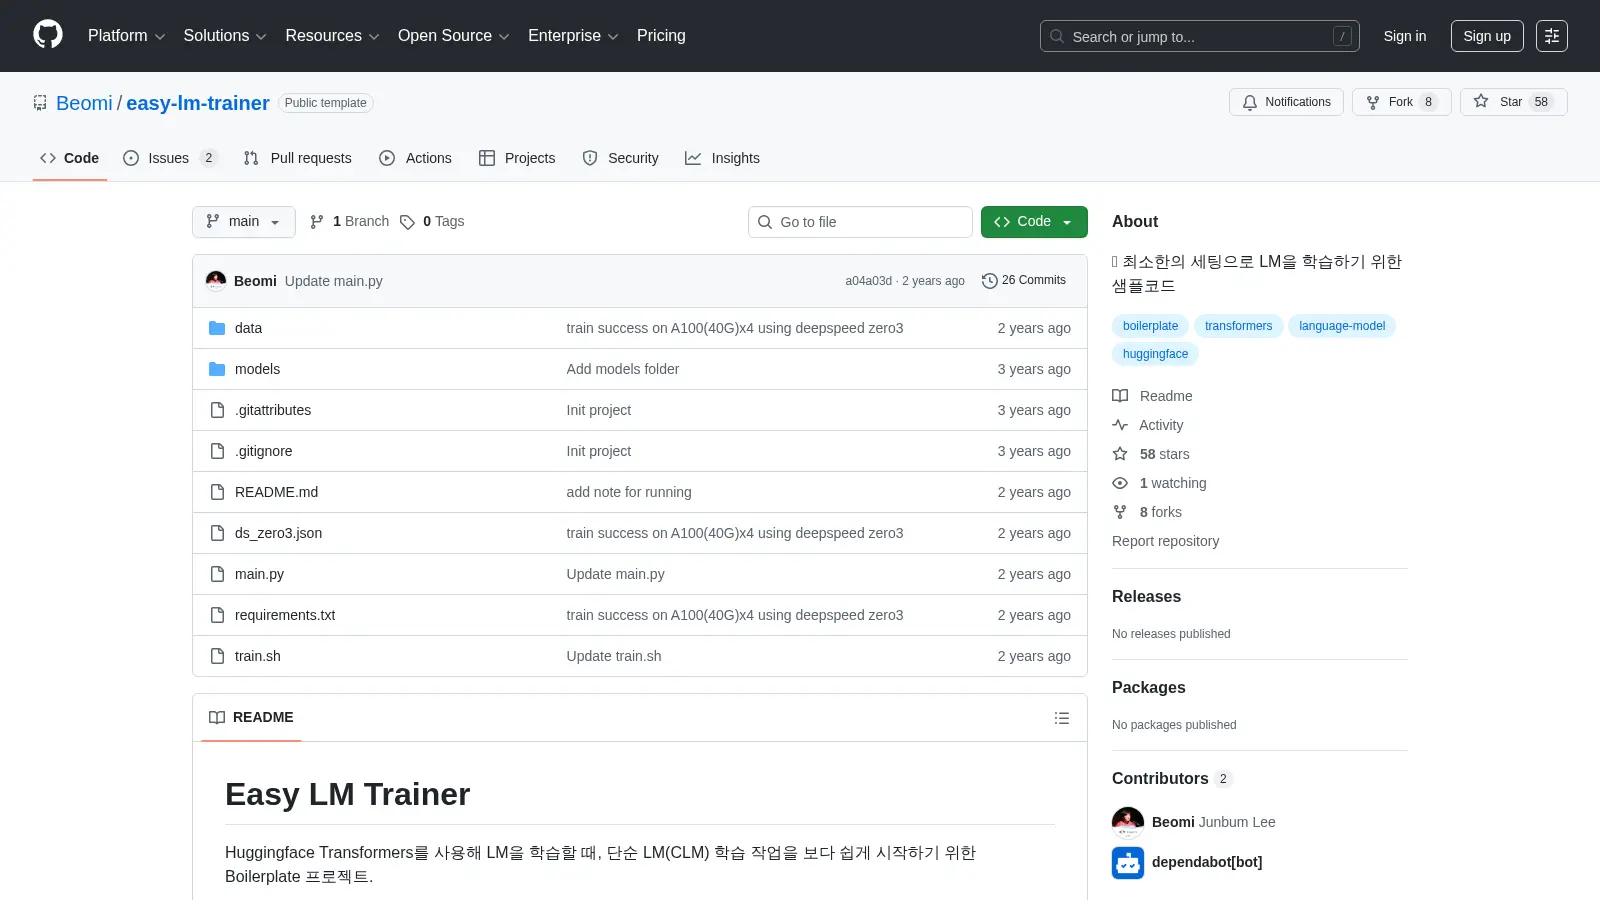The height and width of the screenshot is (900, 1600).
Task: Open the GitHub home logo
Action: pos(48,35)
